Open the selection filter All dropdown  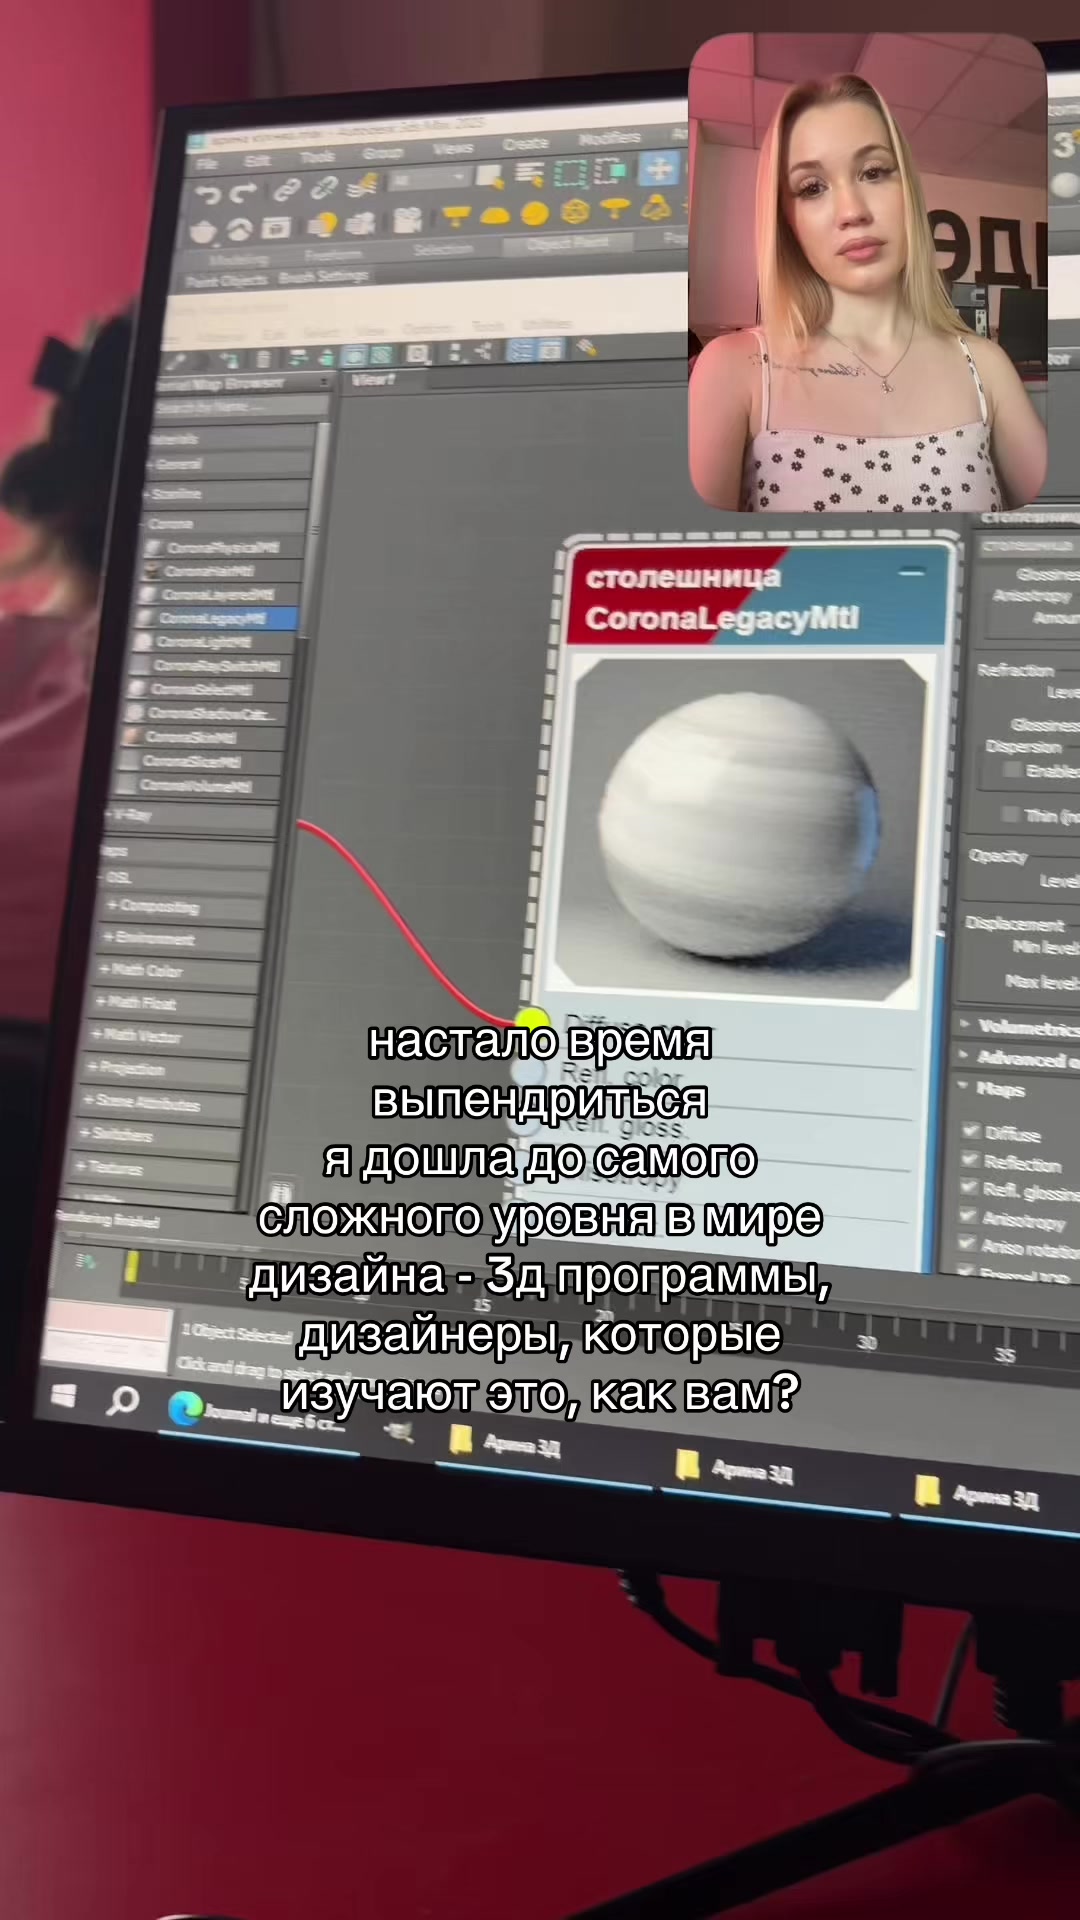pyautogui.click(x=430, y=181)
